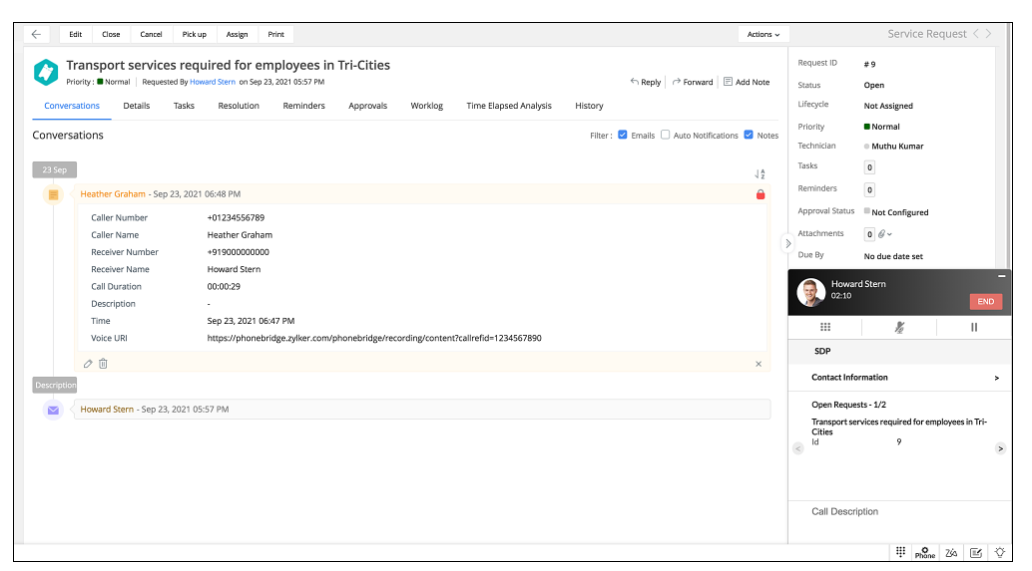The width and height of the screenshot is (1032, 571).
Task: Uncheck the Notes filter checkbox
Action: [748, 135]
